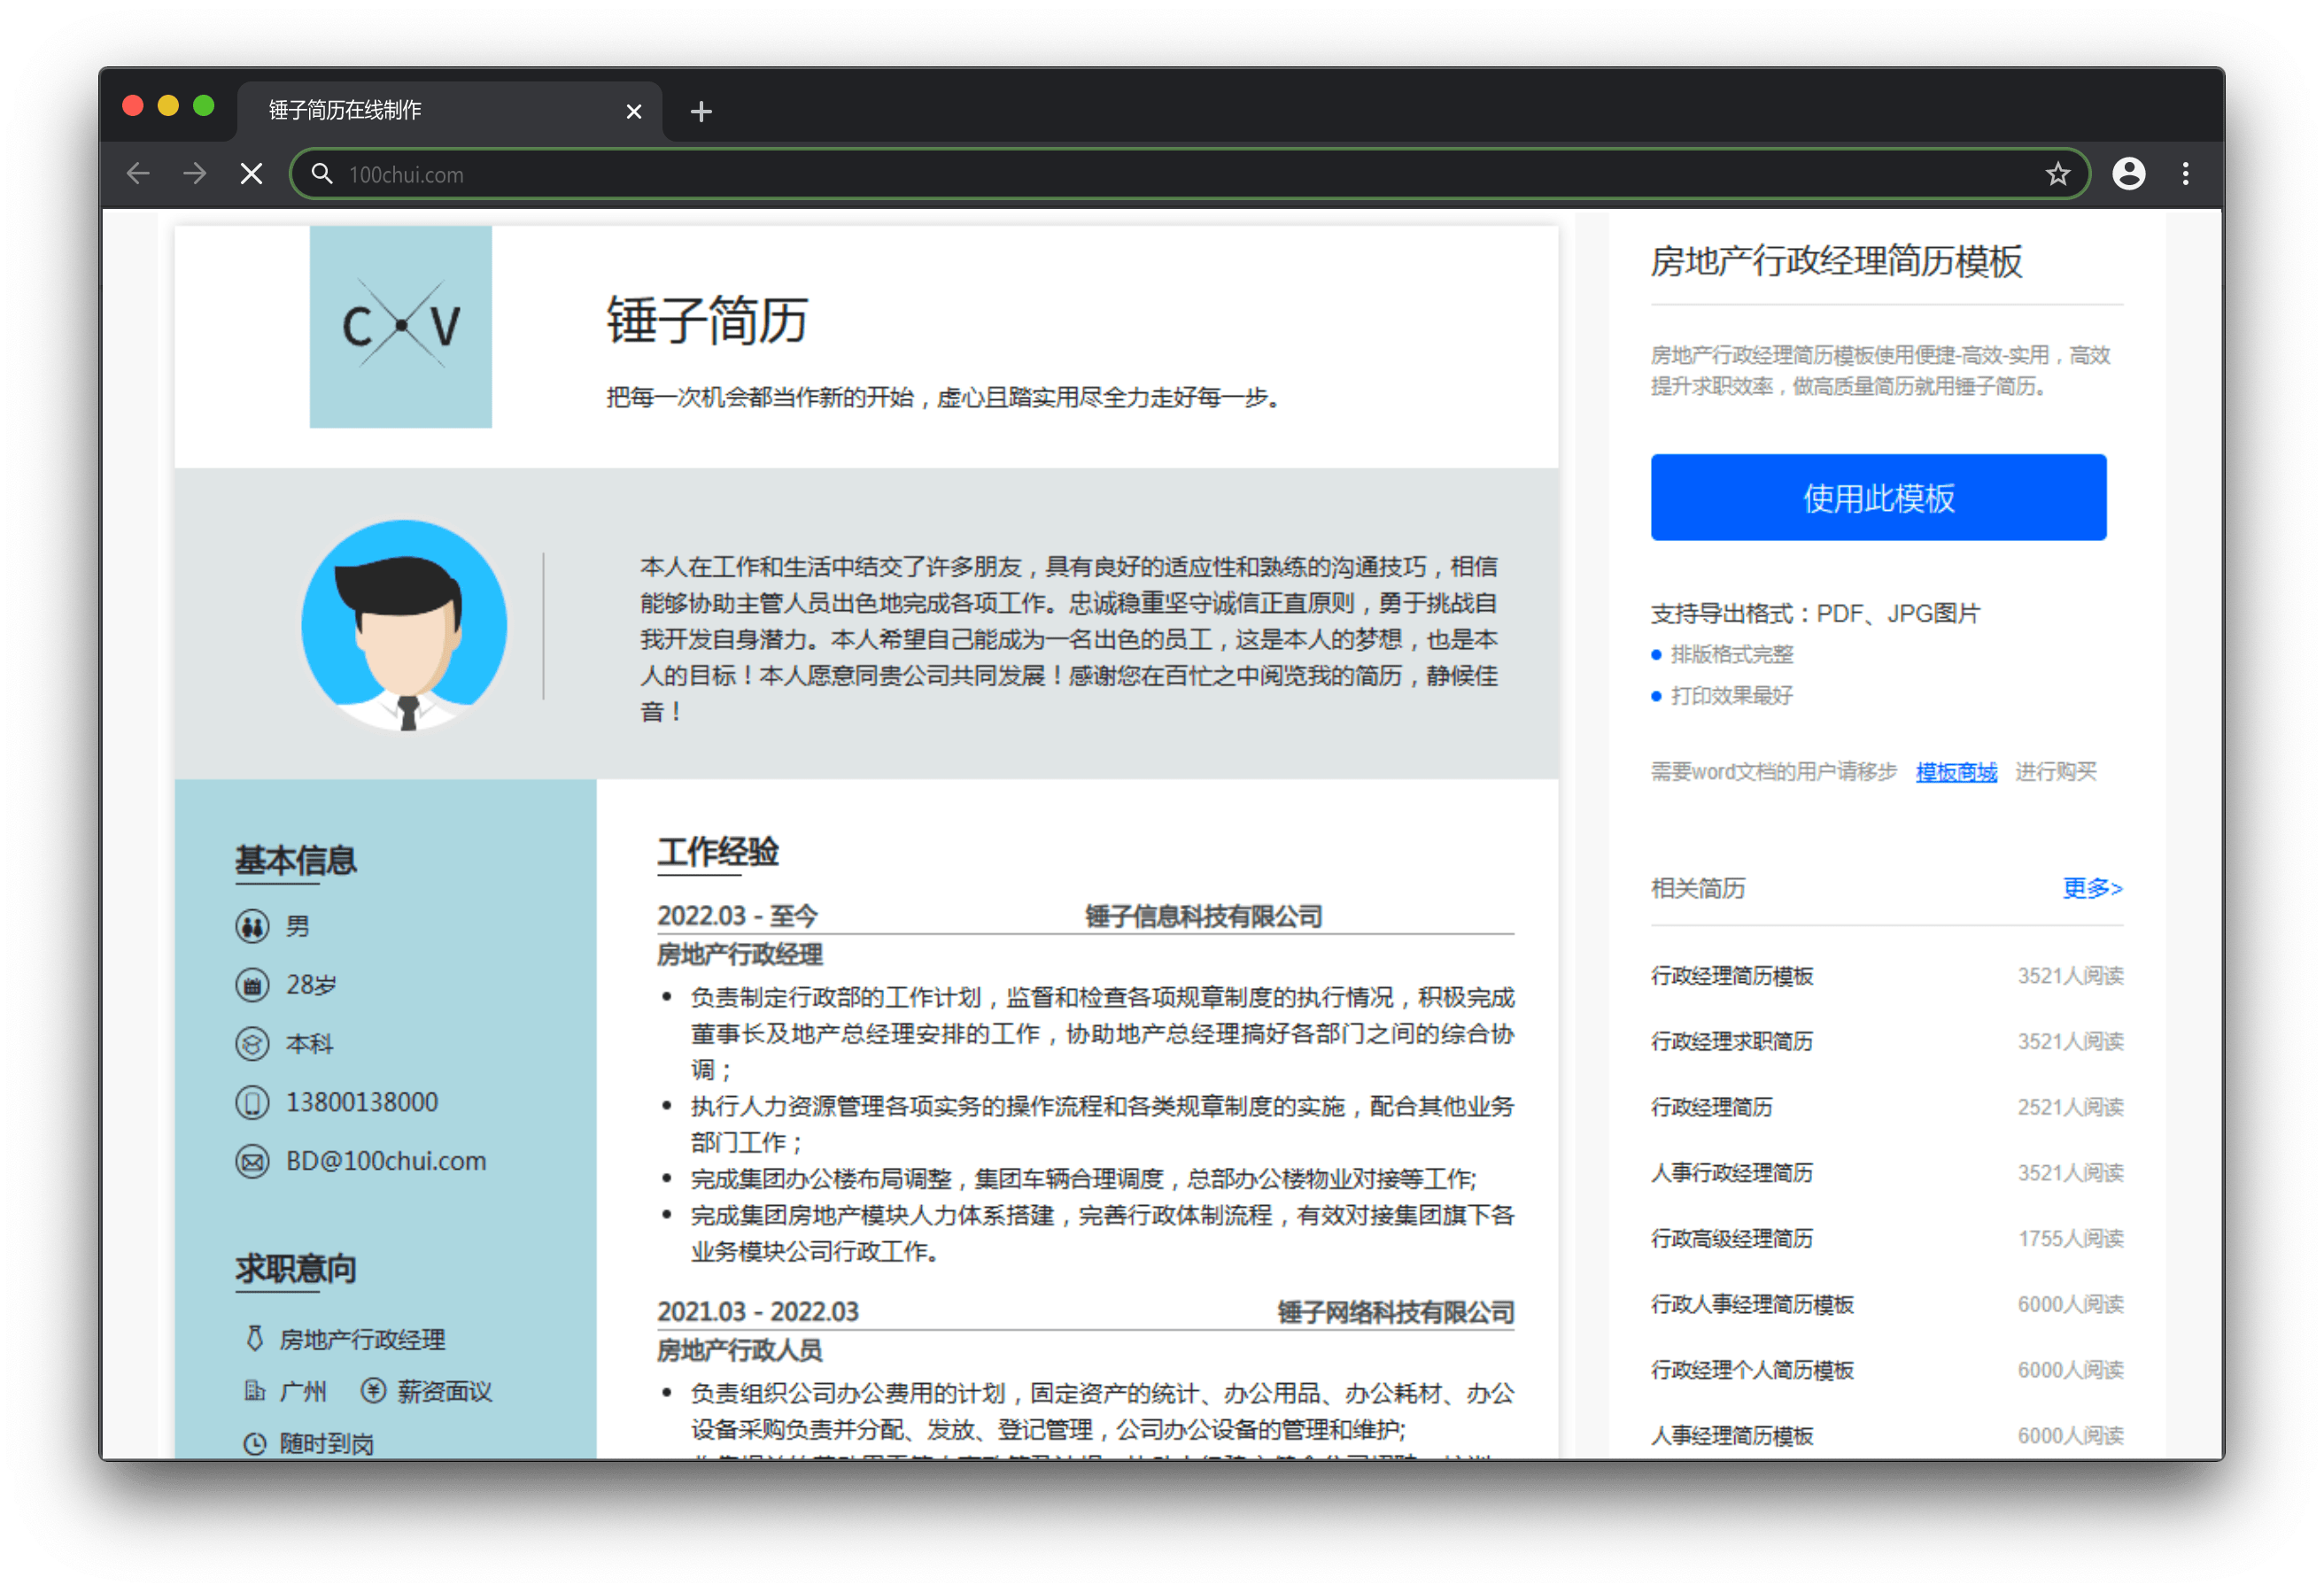
Task: Click the tie icon beside 房地产行政经理
Action: (254, 1338)
